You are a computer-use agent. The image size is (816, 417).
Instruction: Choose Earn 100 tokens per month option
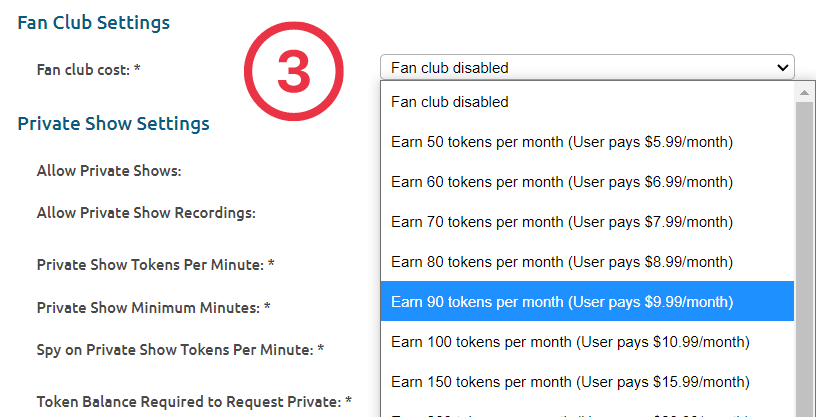(x=588, y=342)
